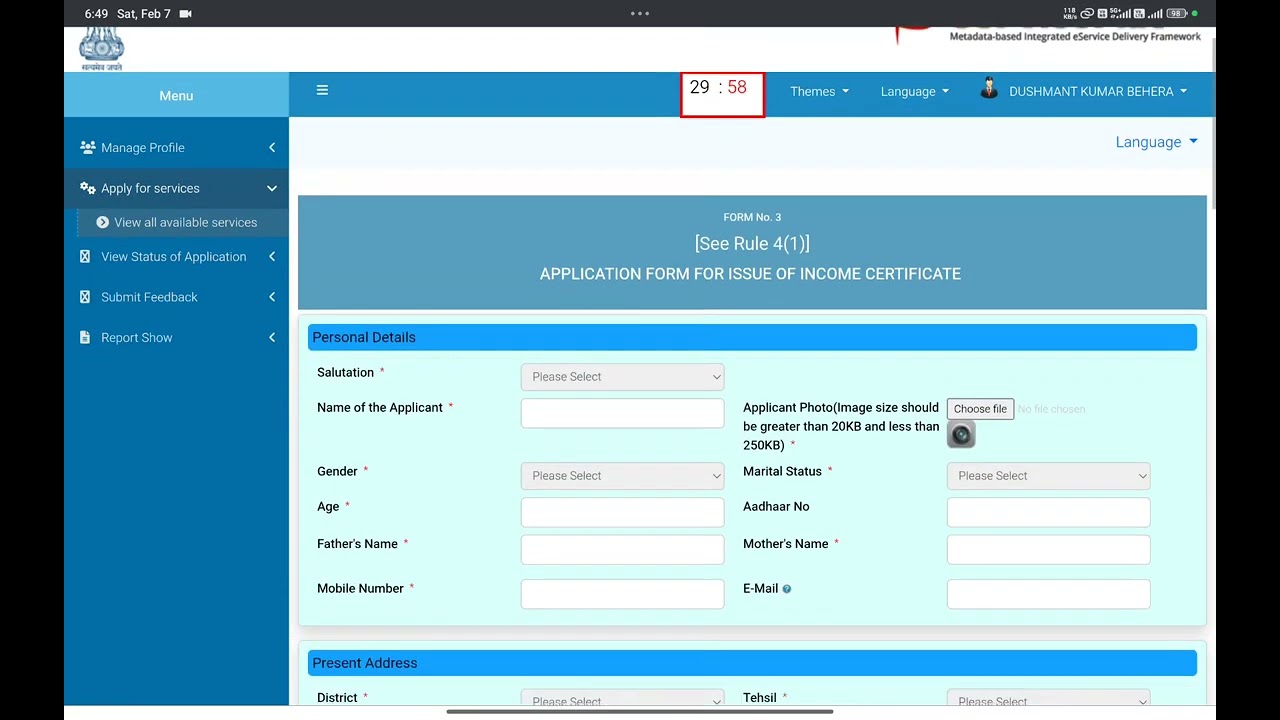Viewport: 1280px width, 720px height.
Task: Focus the Mobile Number input field
Action: tap(622, 594)
